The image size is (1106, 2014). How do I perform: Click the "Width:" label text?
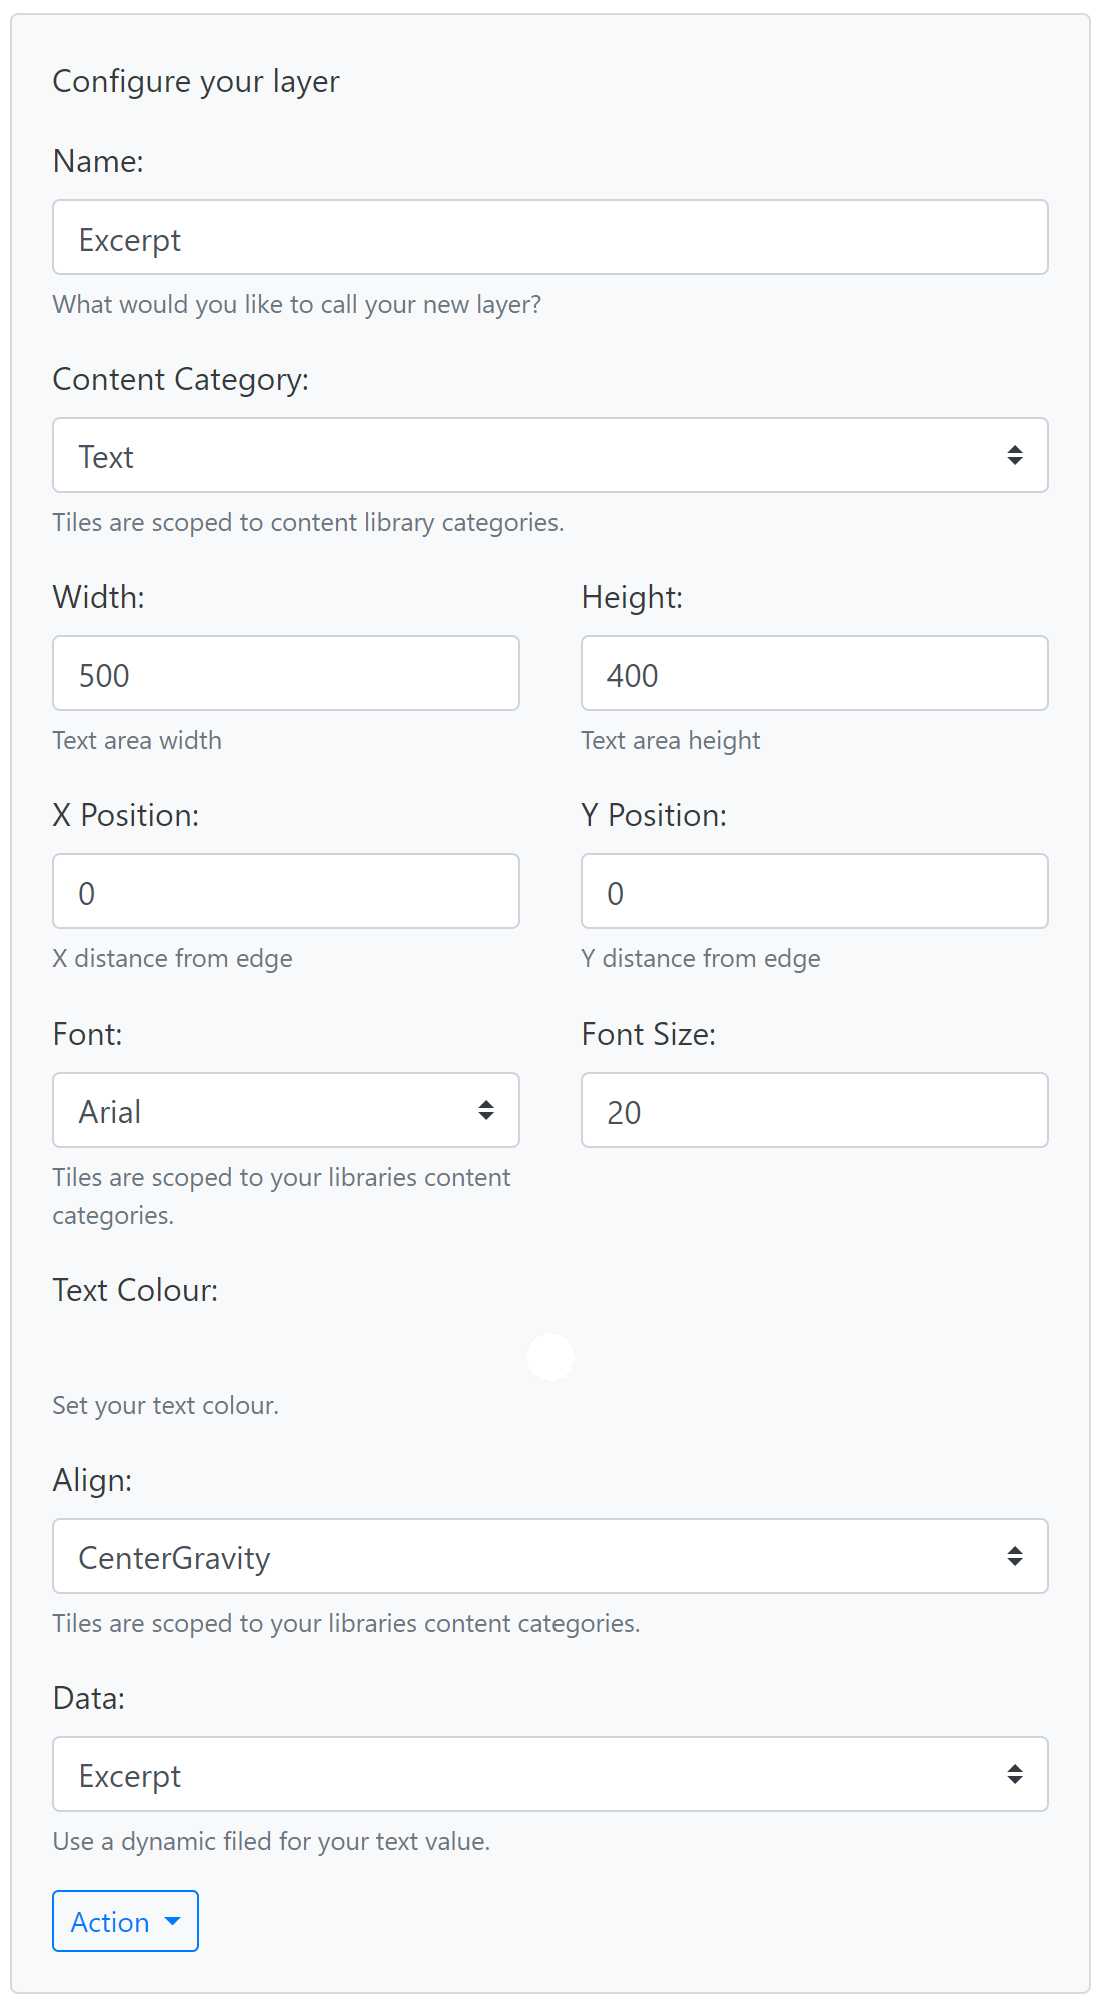tap(99, 598)
